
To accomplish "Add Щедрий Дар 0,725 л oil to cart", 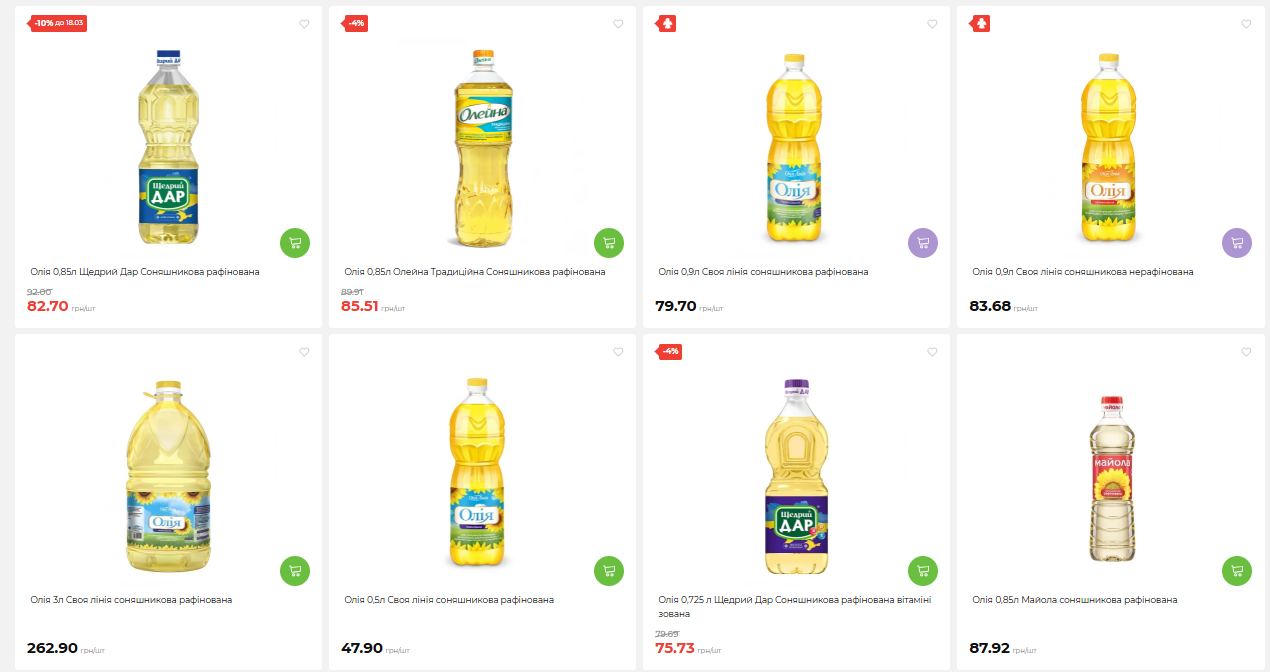I will pos(923,571).
